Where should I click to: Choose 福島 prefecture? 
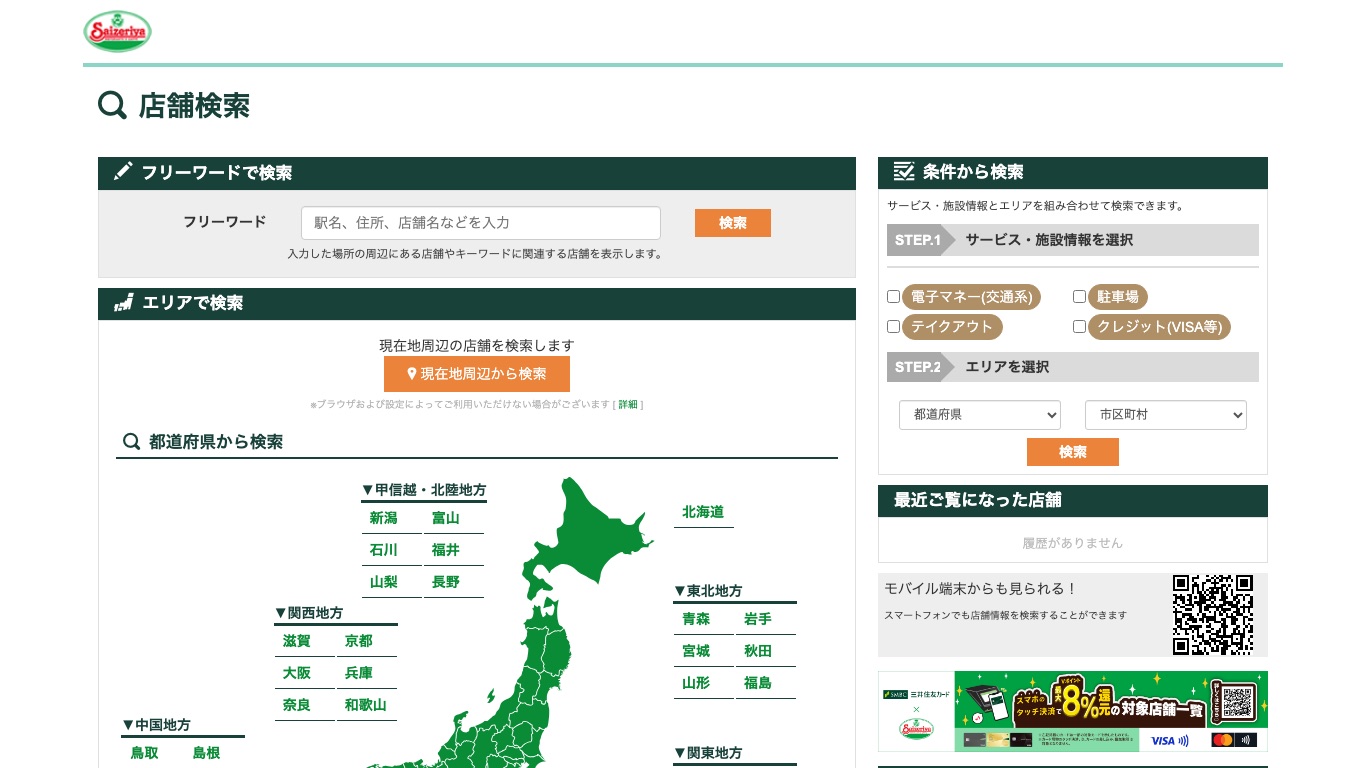[758, 683]
